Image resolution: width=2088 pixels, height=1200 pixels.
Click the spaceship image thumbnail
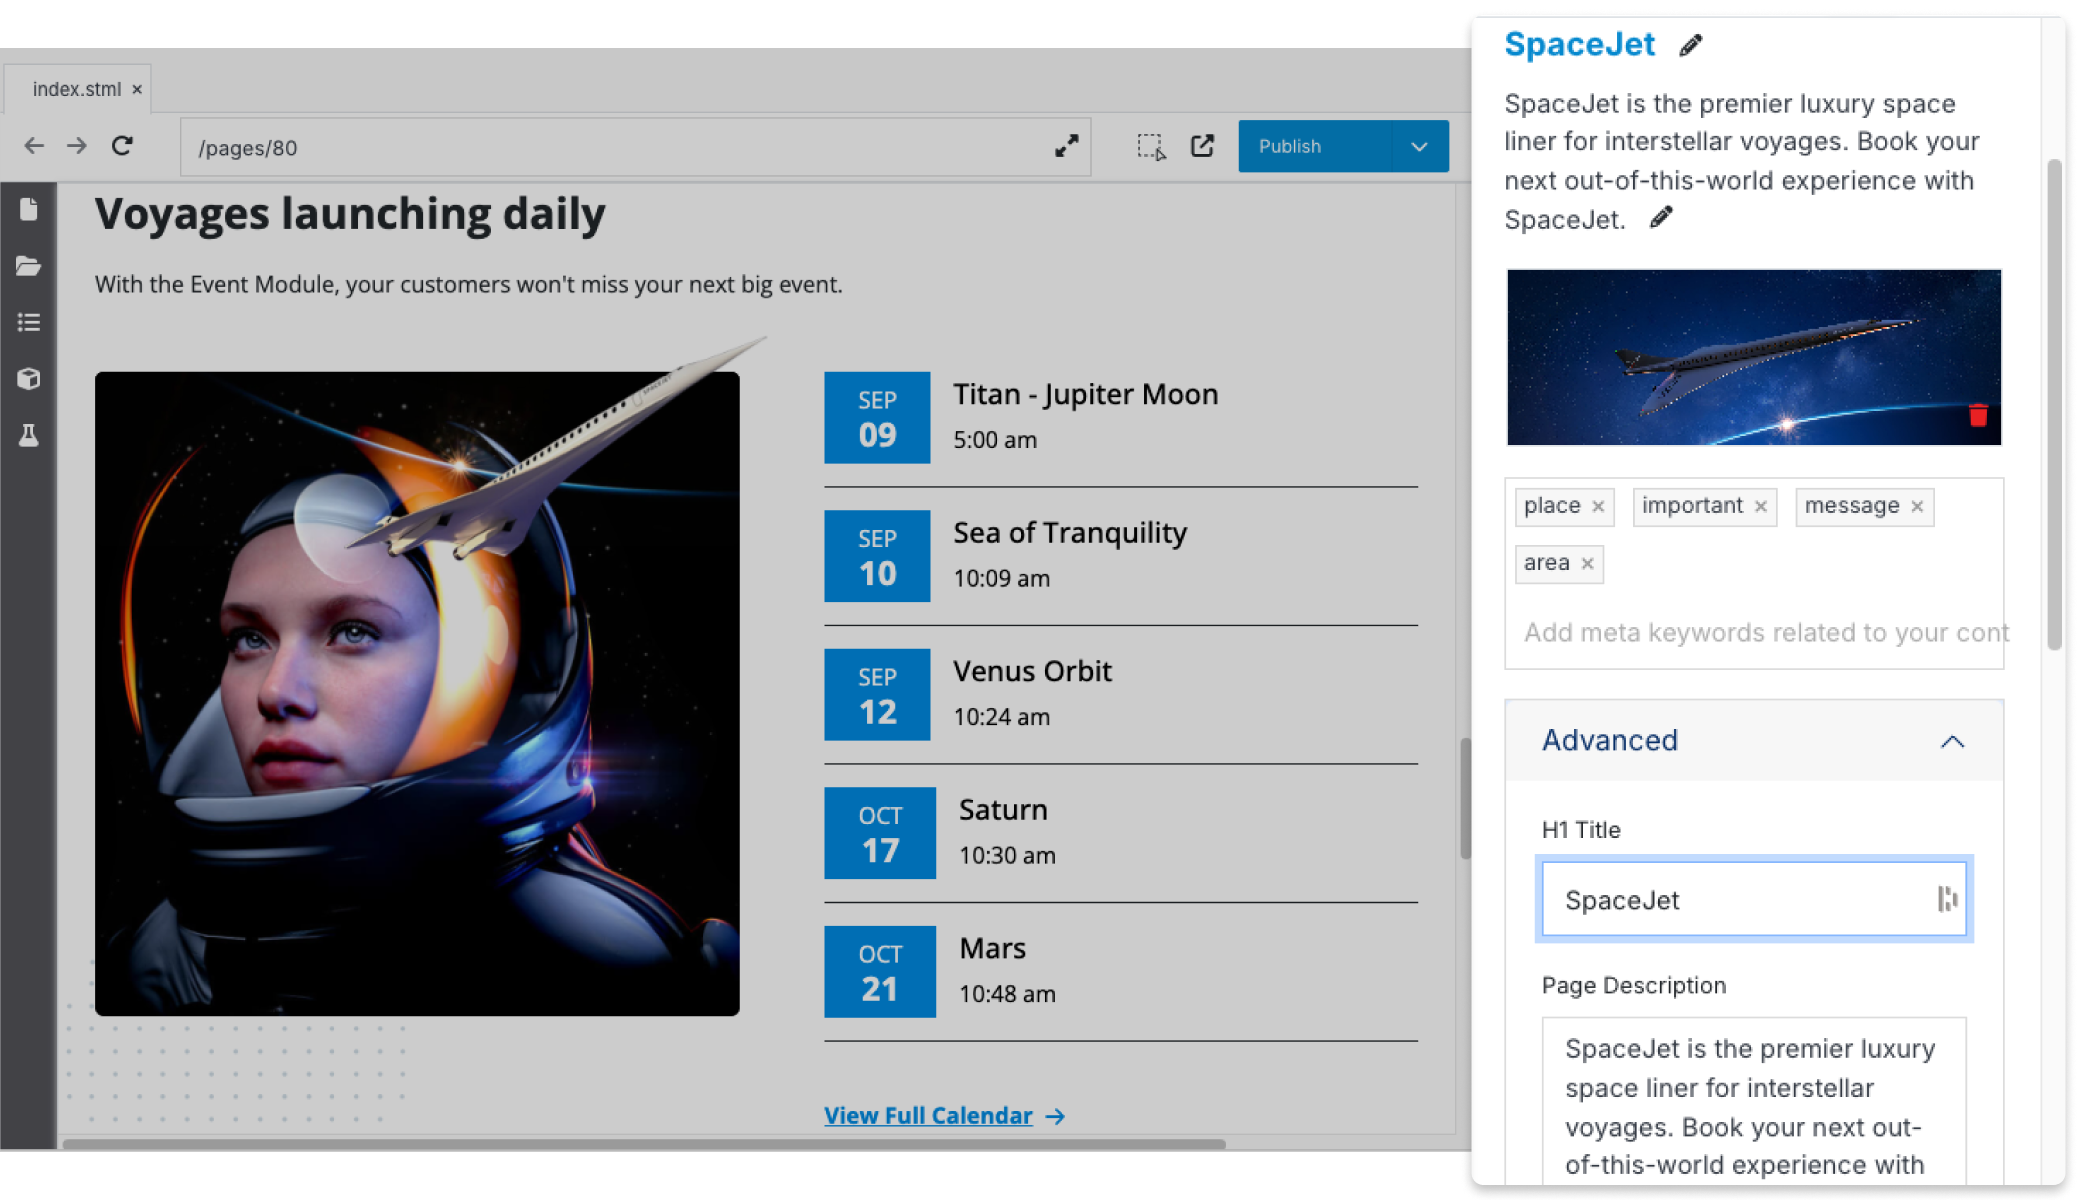click(x=1753, y=357)
